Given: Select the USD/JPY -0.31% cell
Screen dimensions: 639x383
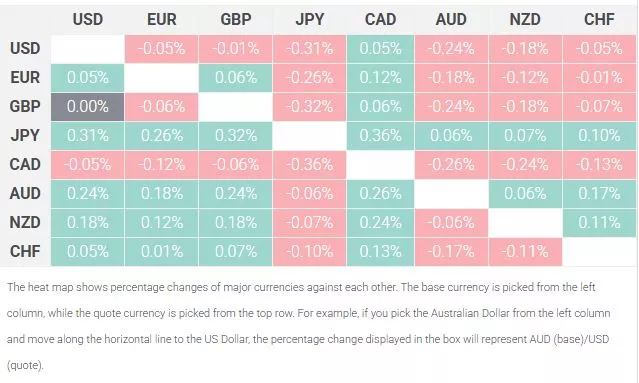Looking at the screenshot, I should [310, 48].
